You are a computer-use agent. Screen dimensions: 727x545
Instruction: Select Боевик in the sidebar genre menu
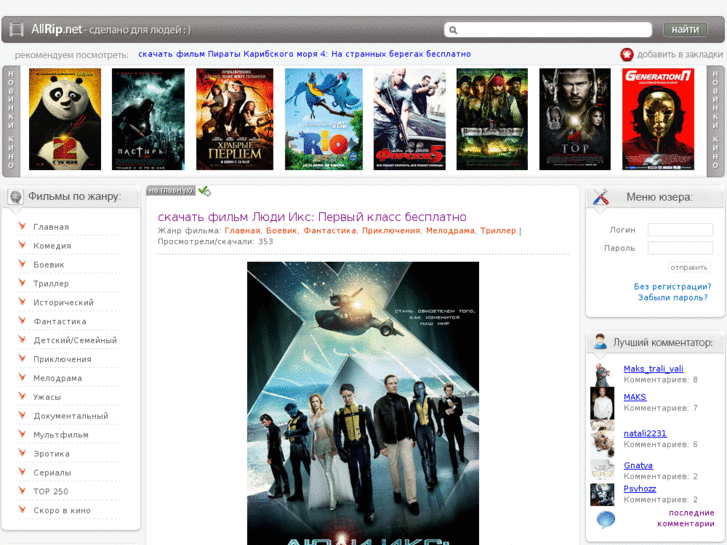49,265
